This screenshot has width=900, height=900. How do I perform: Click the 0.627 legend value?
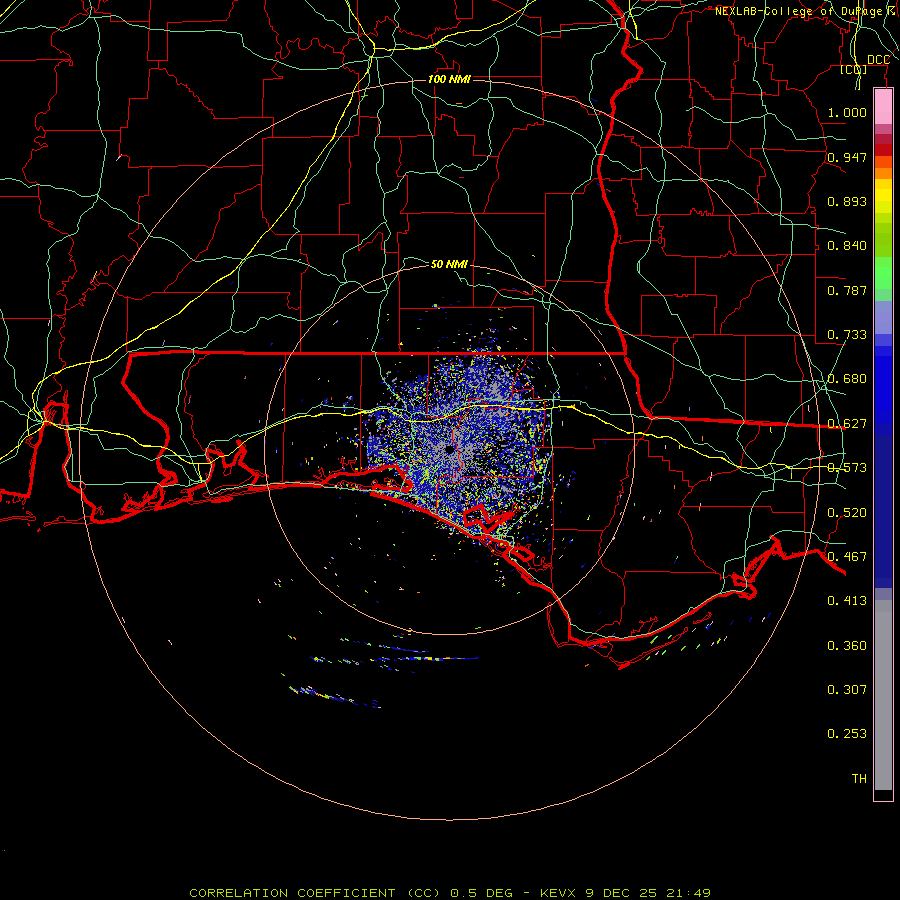[x=847, y=424]
